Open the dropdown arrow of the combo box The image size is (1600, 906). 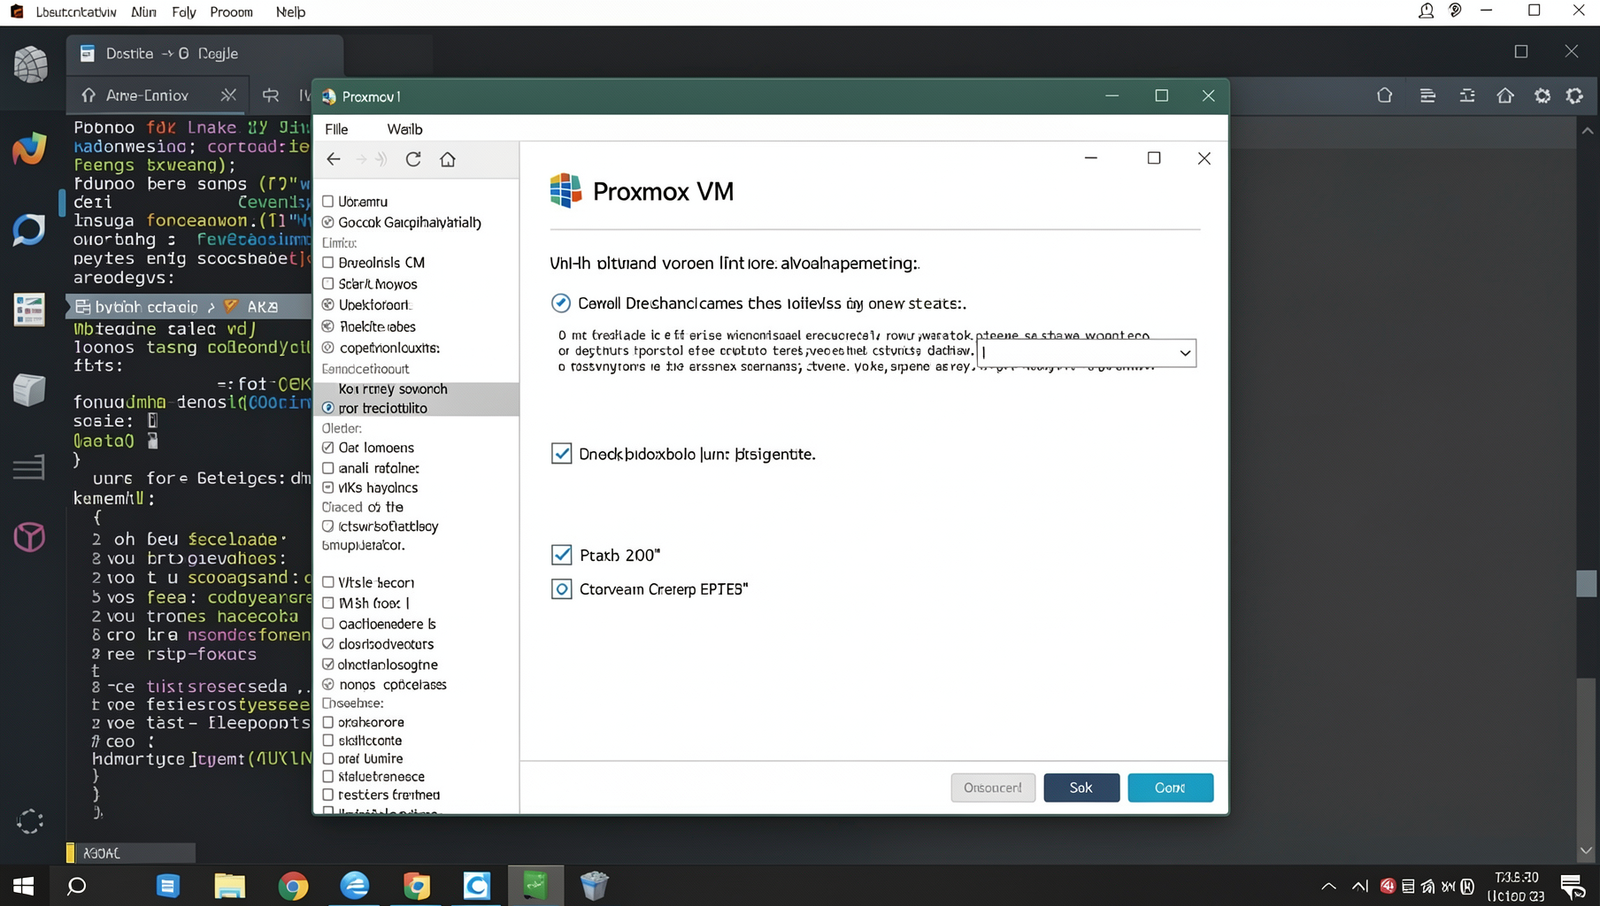point(1185,353)
